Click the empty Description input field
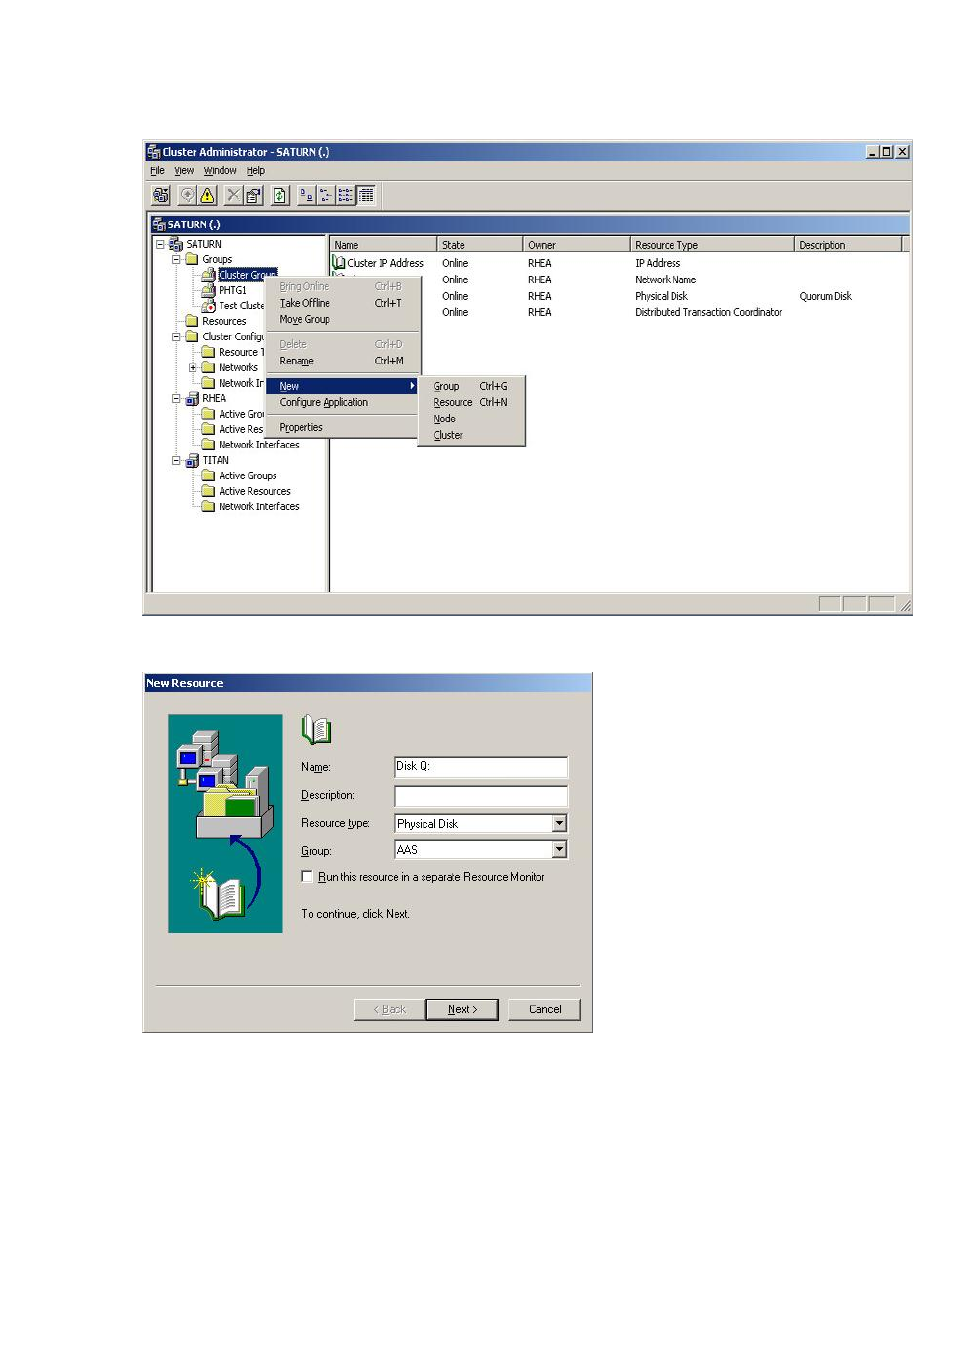 coord(481,796)
